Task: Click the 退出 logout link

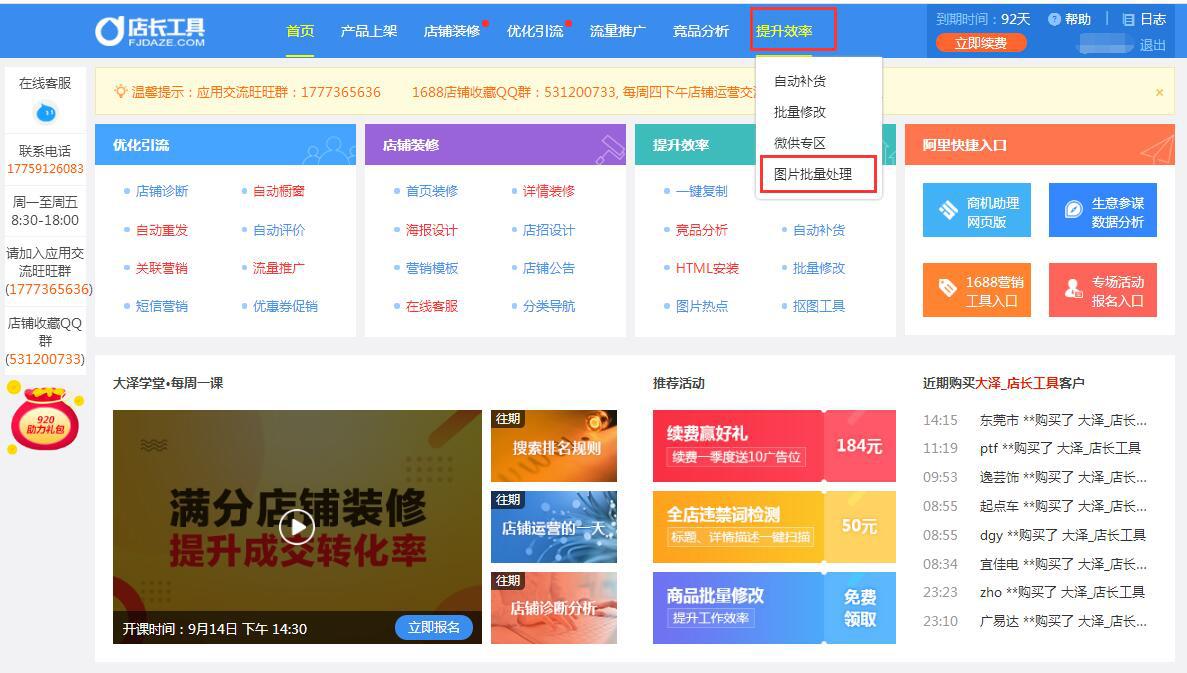Action: [x=1152, y=45]
